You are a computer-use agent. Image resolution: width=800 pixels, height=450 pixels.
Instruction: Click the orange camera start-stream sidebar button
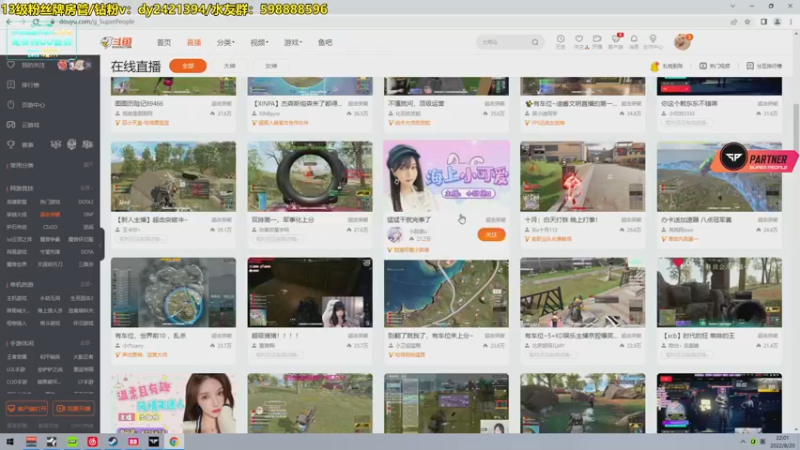point(73,408)
